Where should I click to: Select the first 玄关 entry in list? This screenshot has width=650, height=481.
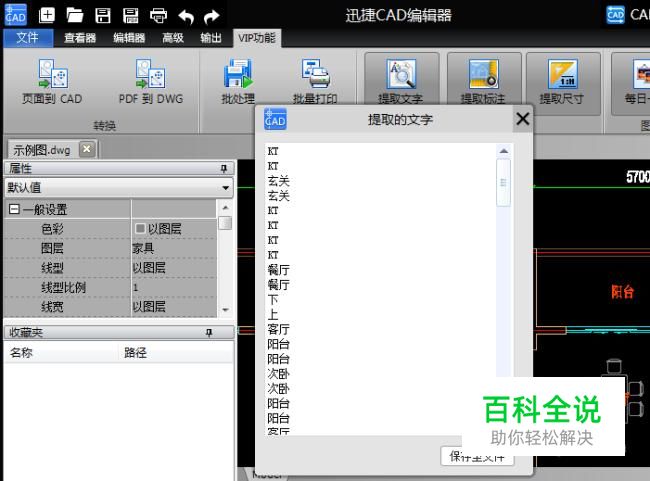click(x=278, y=181)
